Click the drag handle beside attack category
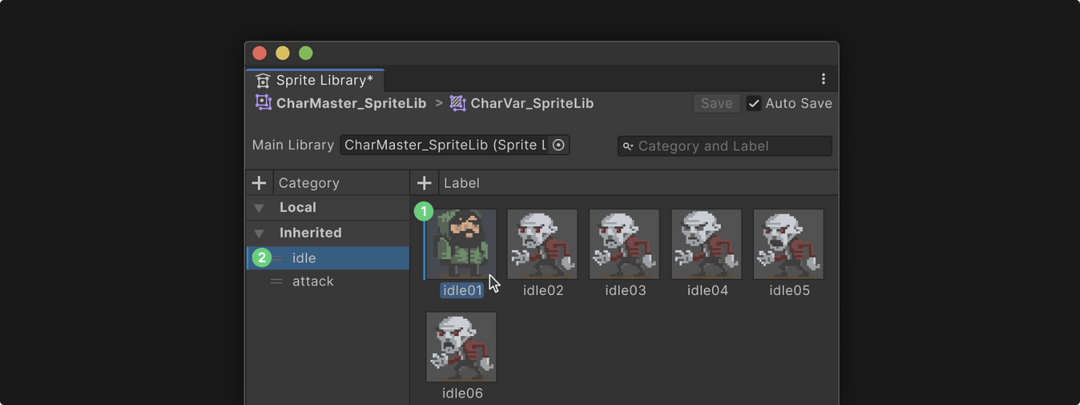 click(276, 282)
